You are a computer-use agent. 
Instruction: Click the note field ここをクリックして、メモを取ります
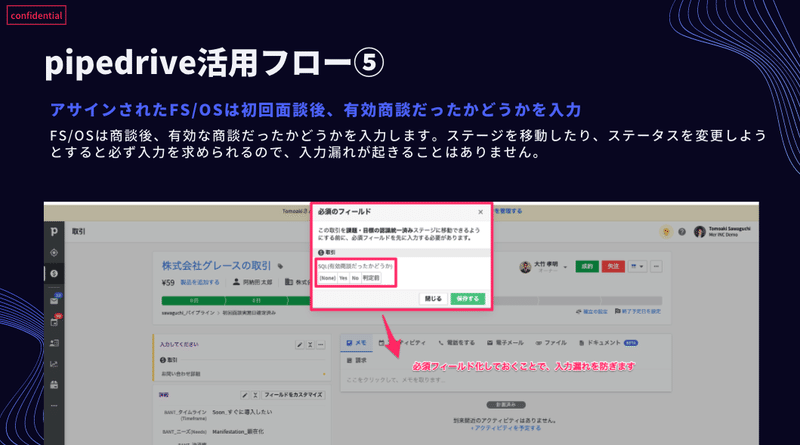[x=505, y=380]
